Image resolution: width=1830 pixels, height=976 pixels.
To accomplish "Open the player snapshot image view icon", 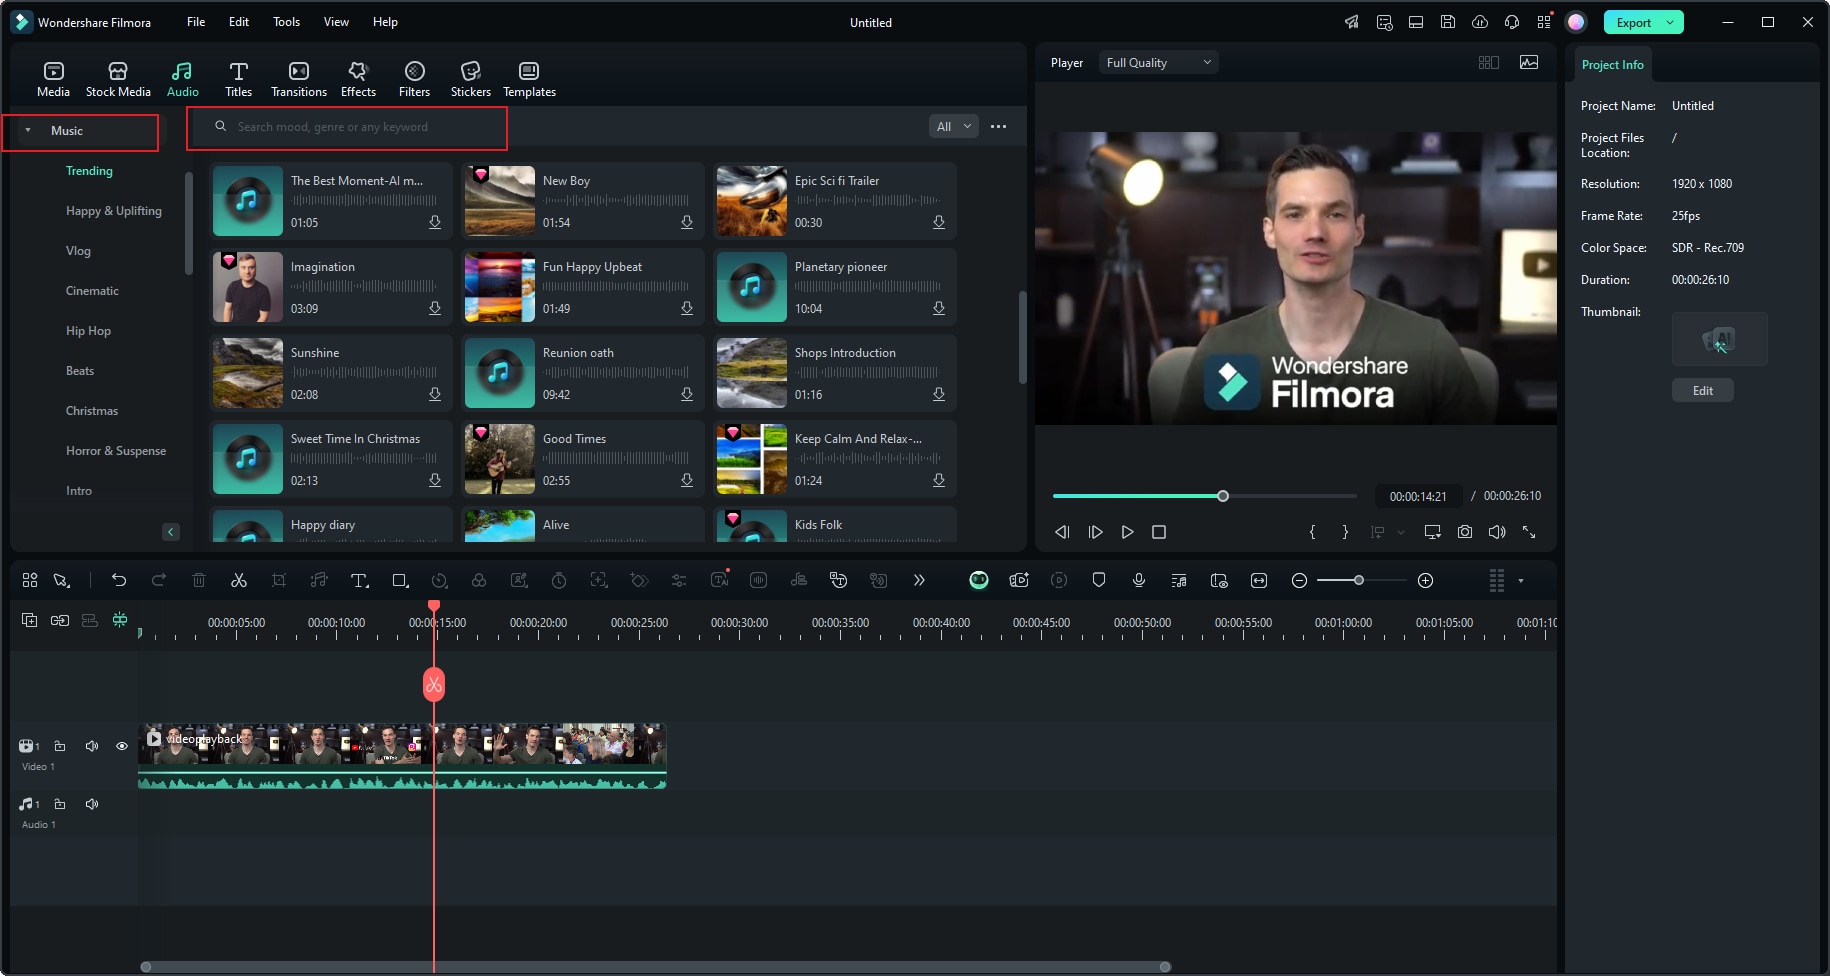I will point(1529,63).
